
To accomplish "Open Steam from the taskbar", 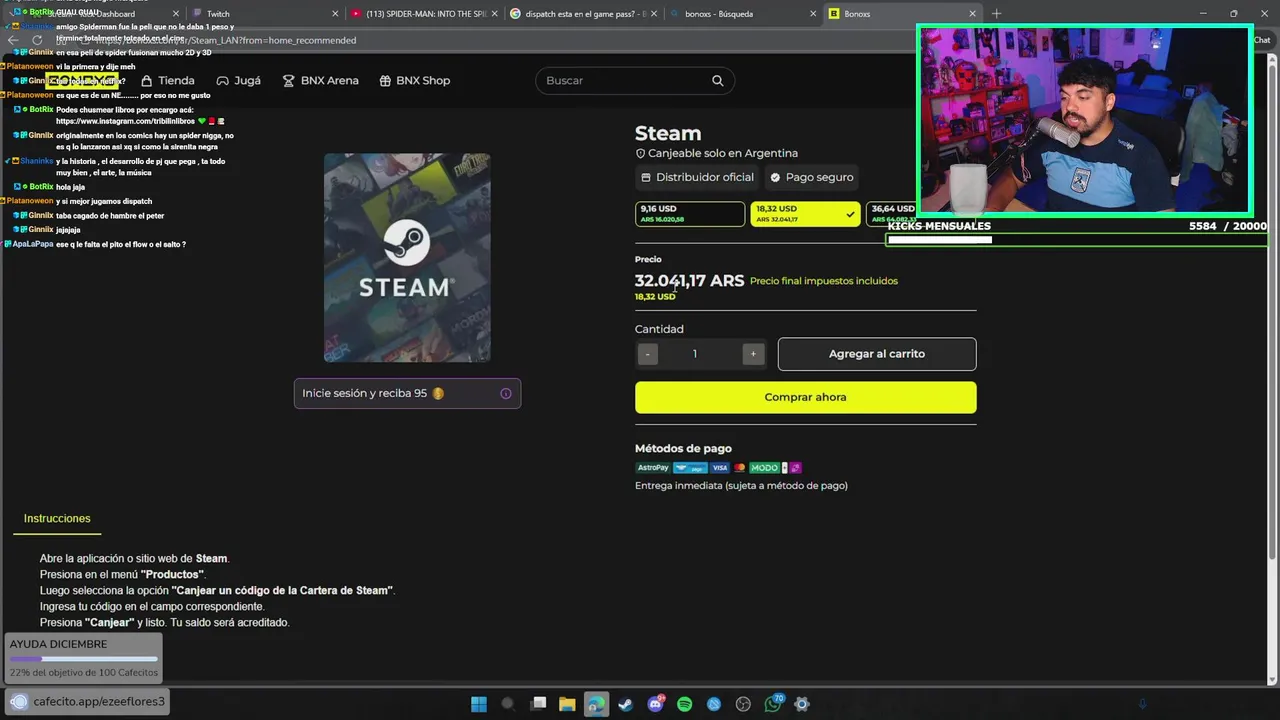I will [x=625, y=704].
